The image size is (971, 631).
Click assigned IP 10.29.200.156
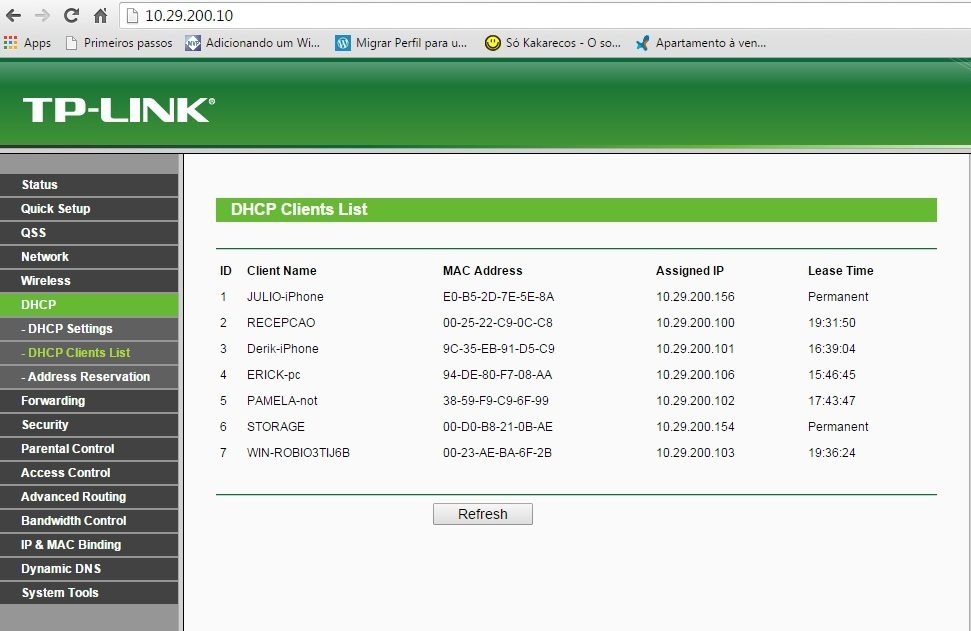(695, 297)
